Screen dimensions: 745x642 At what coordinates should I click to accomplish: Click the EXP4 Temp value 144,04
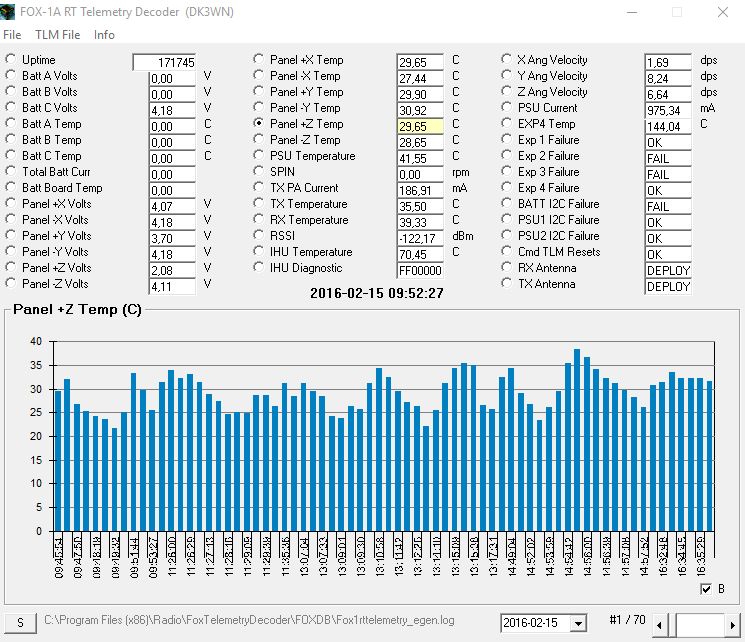point(668,126)
